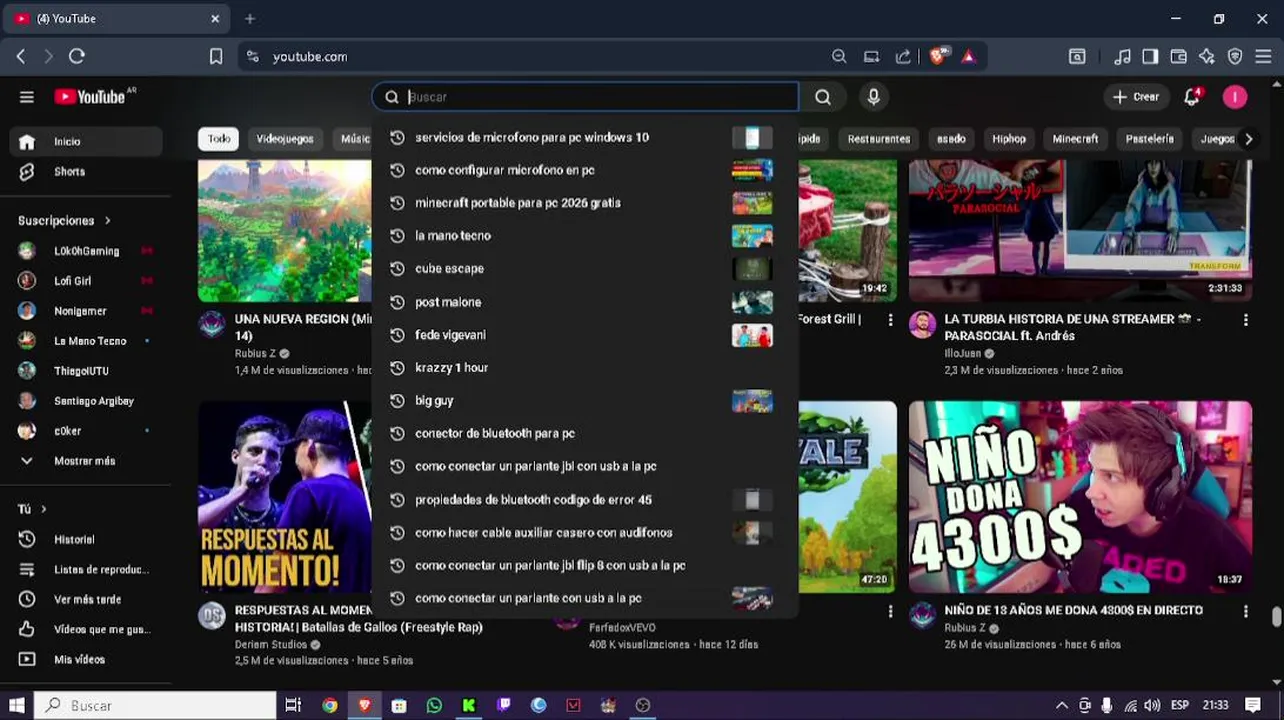Select the Videojuegos filter chip
Image resolution: width=1284 pixels, height=720 pixels.
click(x=285, y=139)
